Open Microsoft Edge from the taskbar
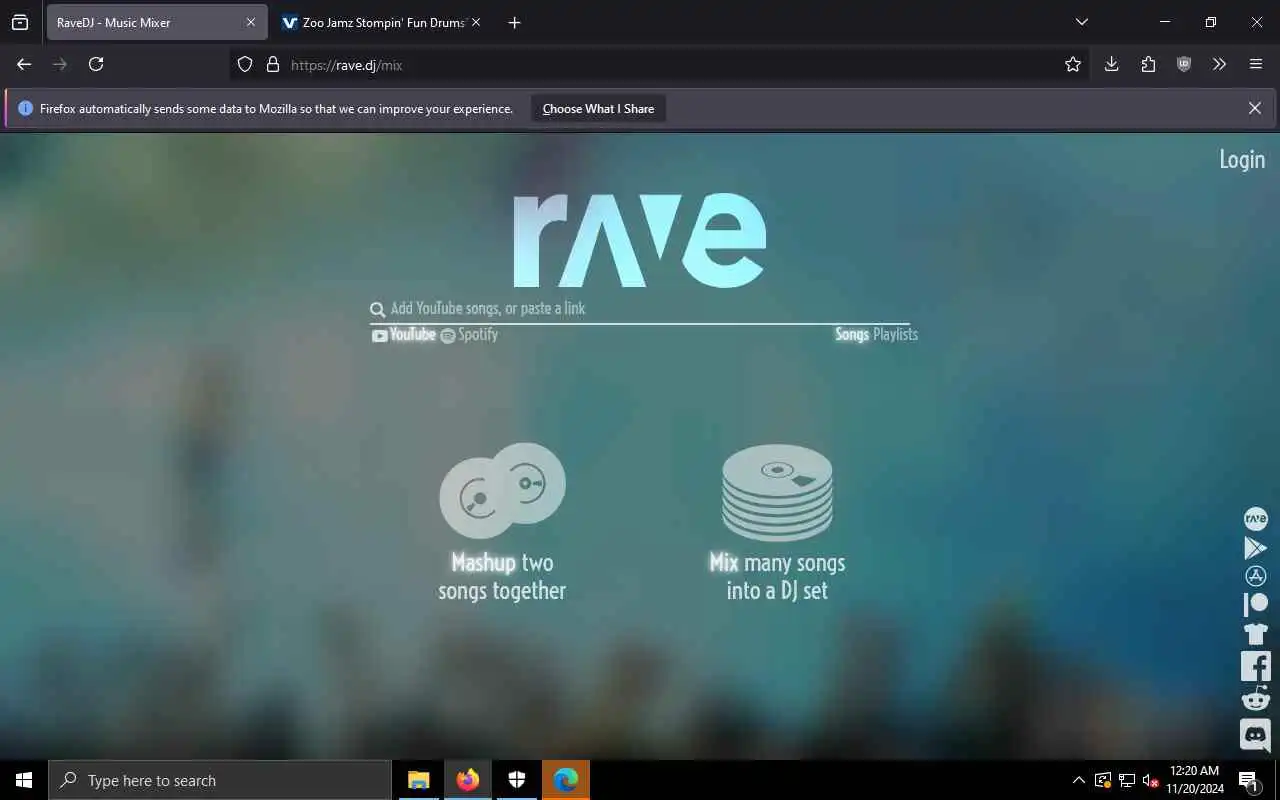 (x=566, y=780)
